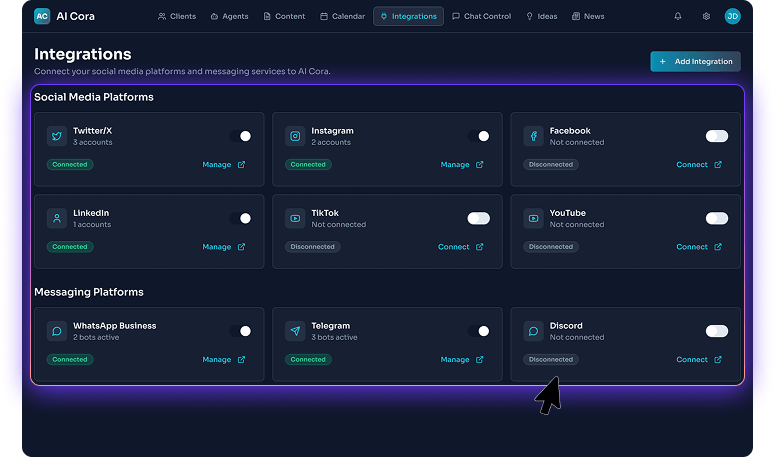The width and height of the screenshot is (775, 457).
Task: Click the '3 bots active' Telegram text
Action: pyautogui.click(x=334, y=337)
